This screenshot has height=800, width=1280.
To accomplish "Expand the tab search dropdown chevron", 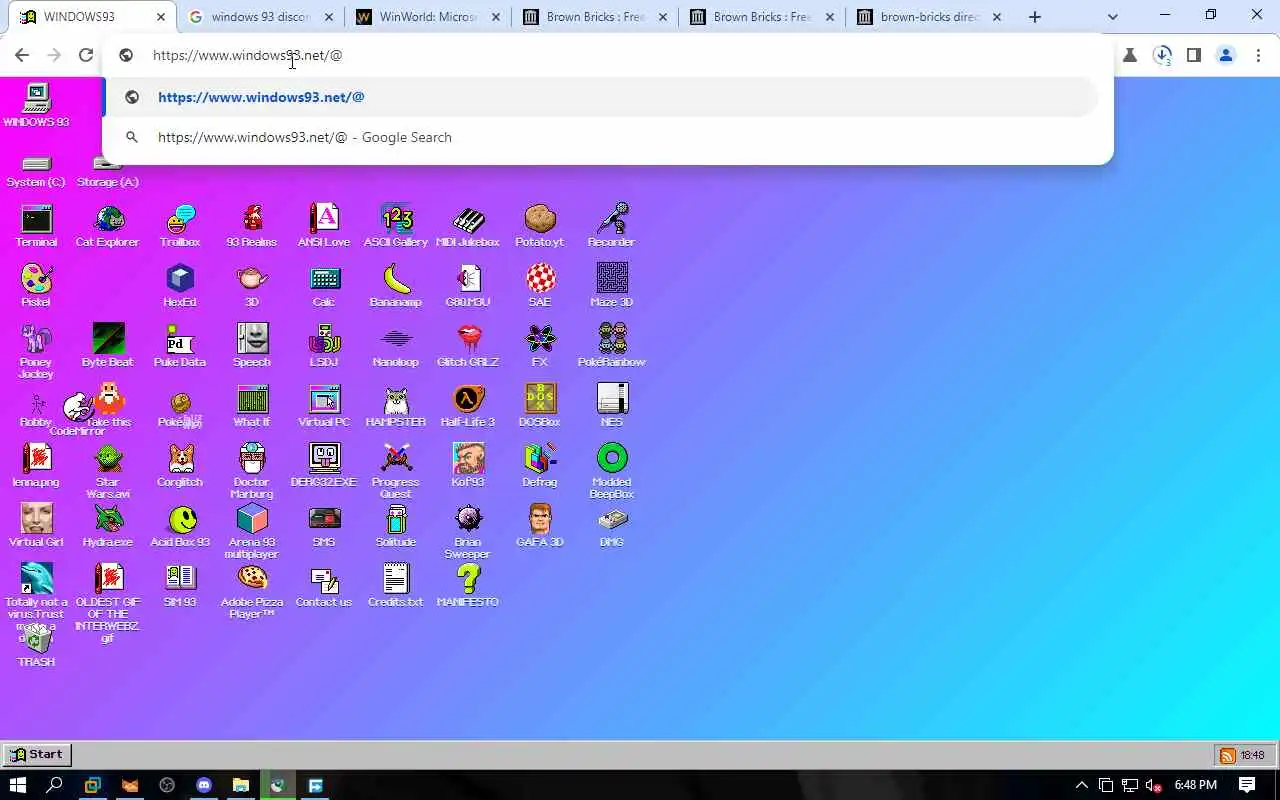I will click(1113, 17).
